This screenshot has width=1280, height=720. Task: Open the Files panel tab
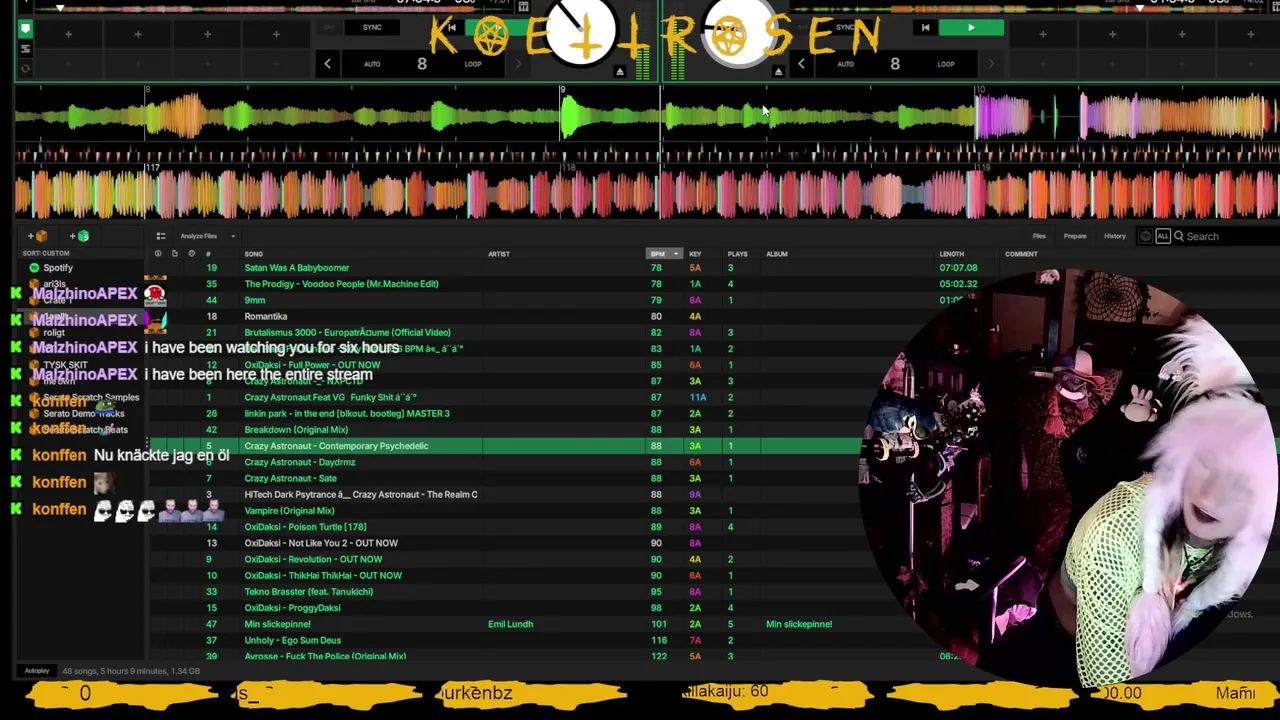coord(1039,237)
